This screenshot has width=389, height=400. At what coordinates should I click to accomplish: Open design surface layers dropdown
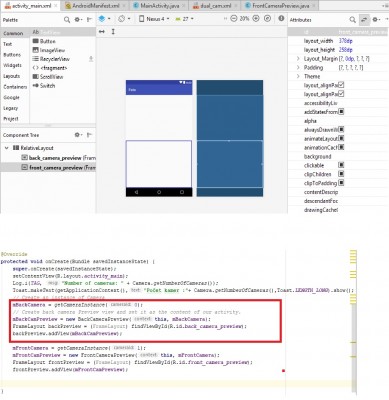click(105, 19)
